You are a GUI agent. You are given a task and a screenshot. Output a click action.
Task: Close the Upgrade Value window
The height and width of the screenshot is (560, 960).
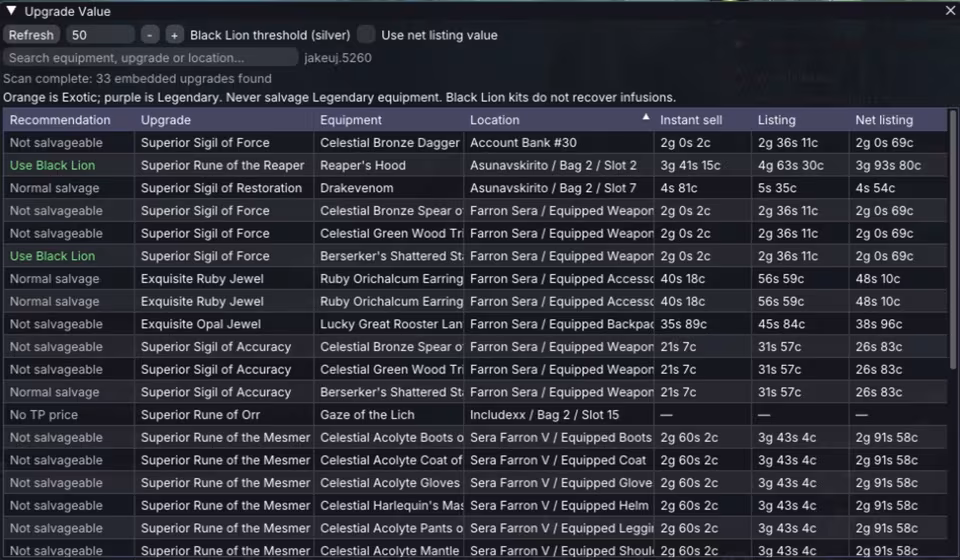coord(950,10)
